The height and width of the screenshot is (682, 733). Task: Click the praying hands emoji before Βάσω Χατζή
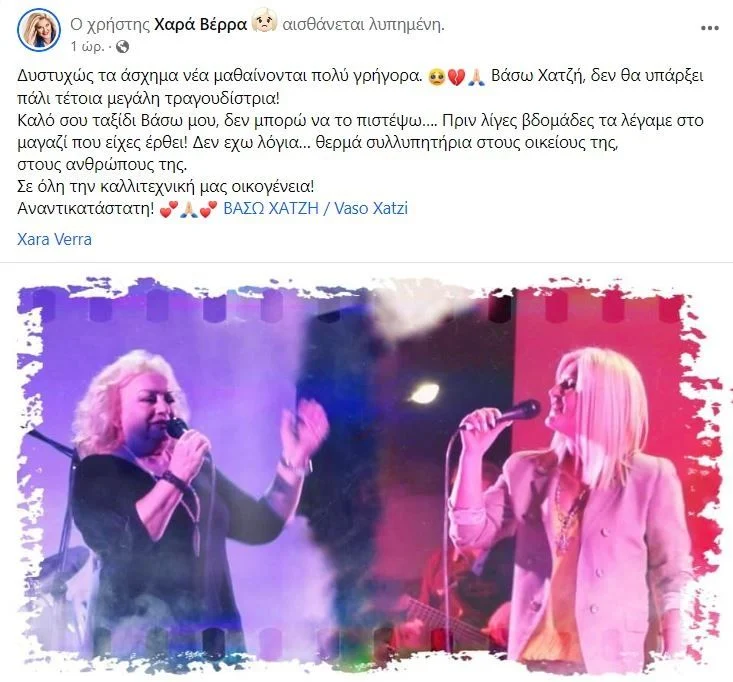point(476,77)
